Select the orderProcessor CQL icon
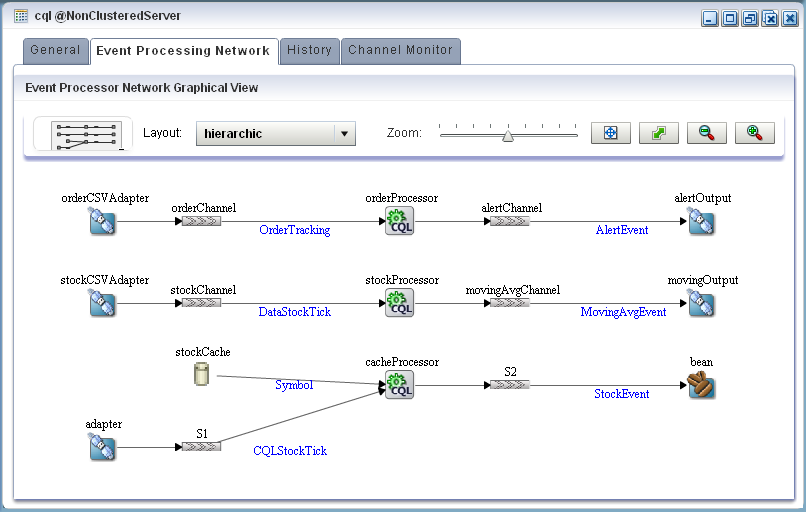Screen dimensions: 806x512 point(399,221)
